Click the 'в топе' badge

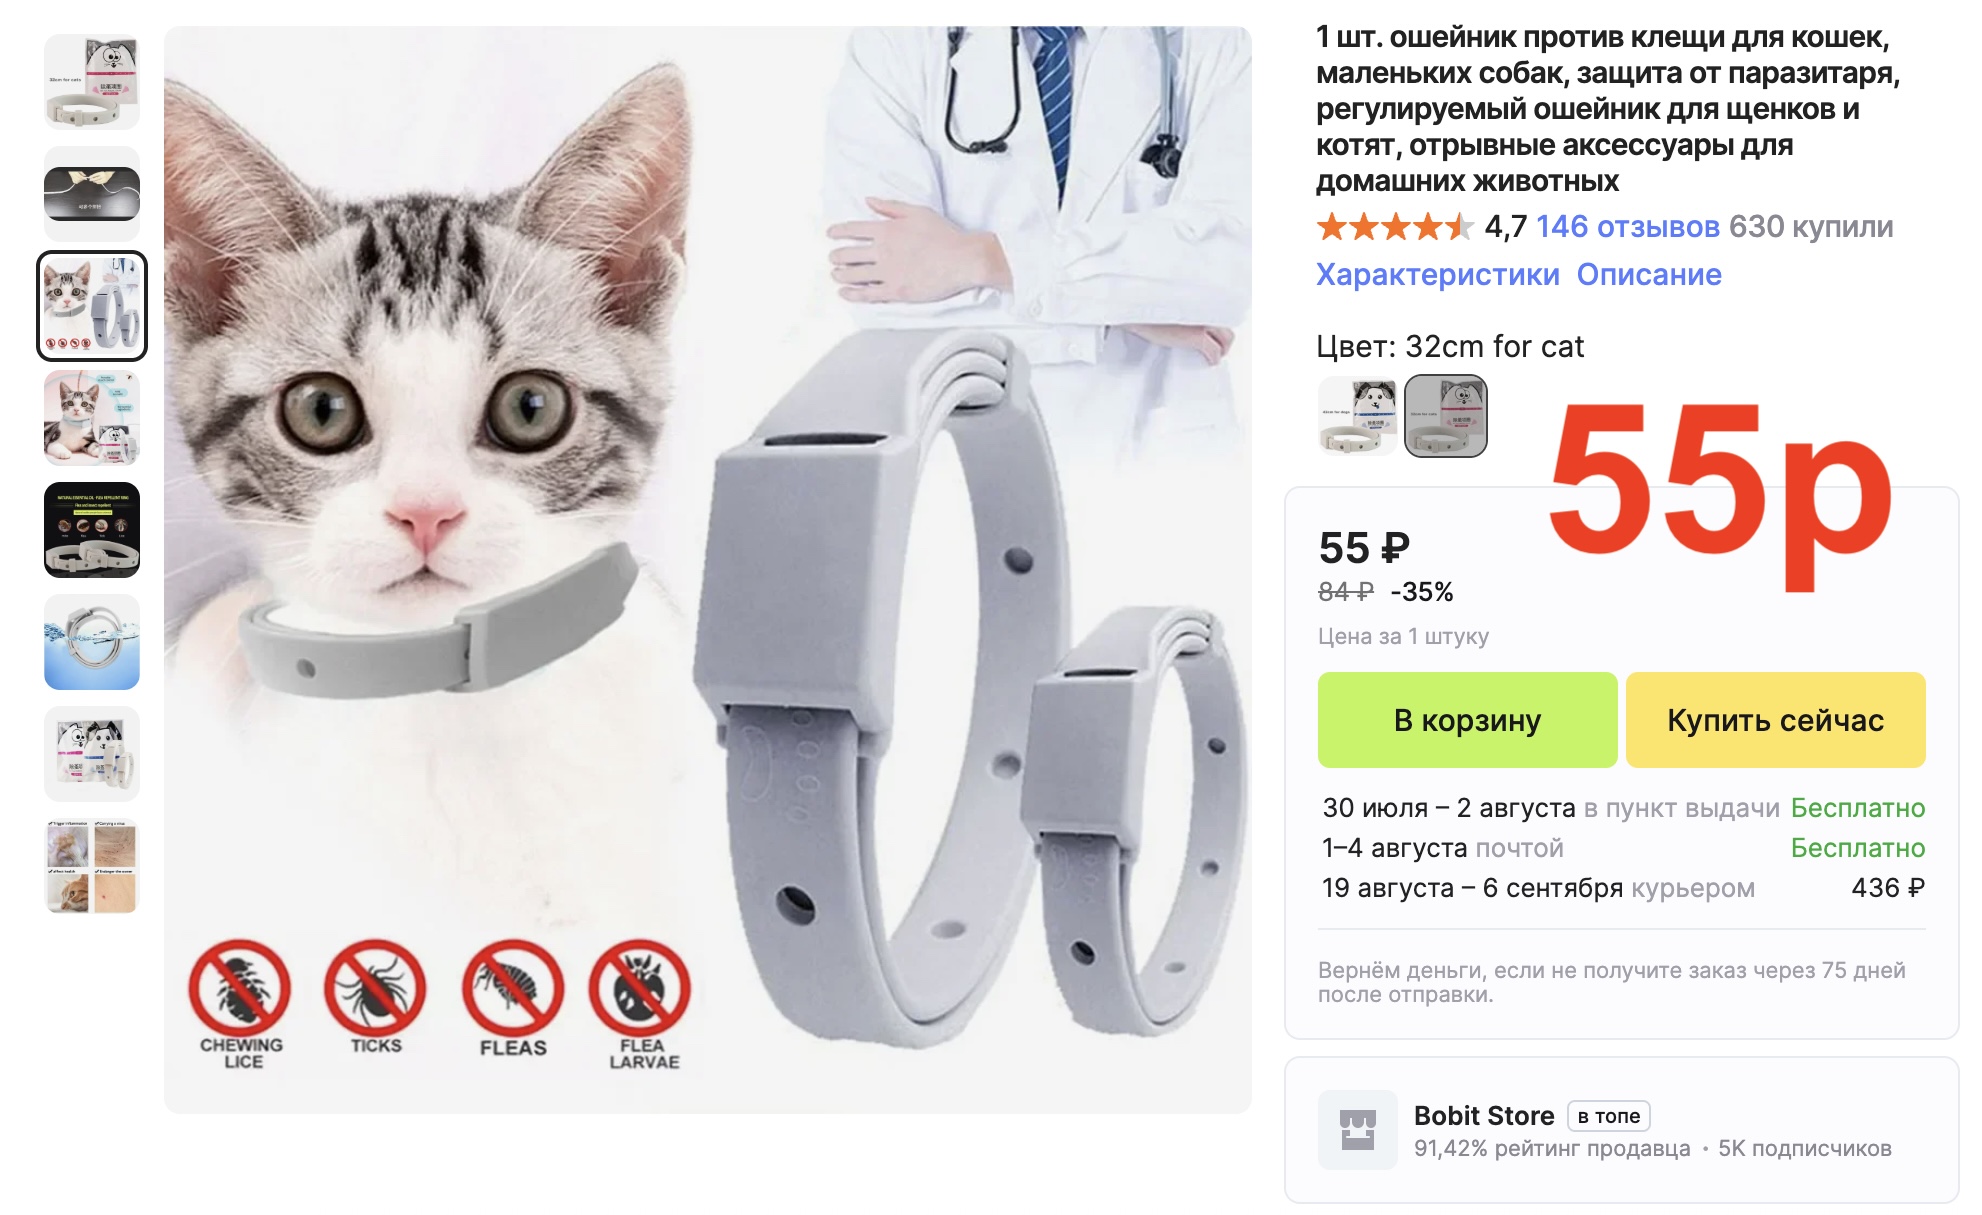tap(1608, 1116)
